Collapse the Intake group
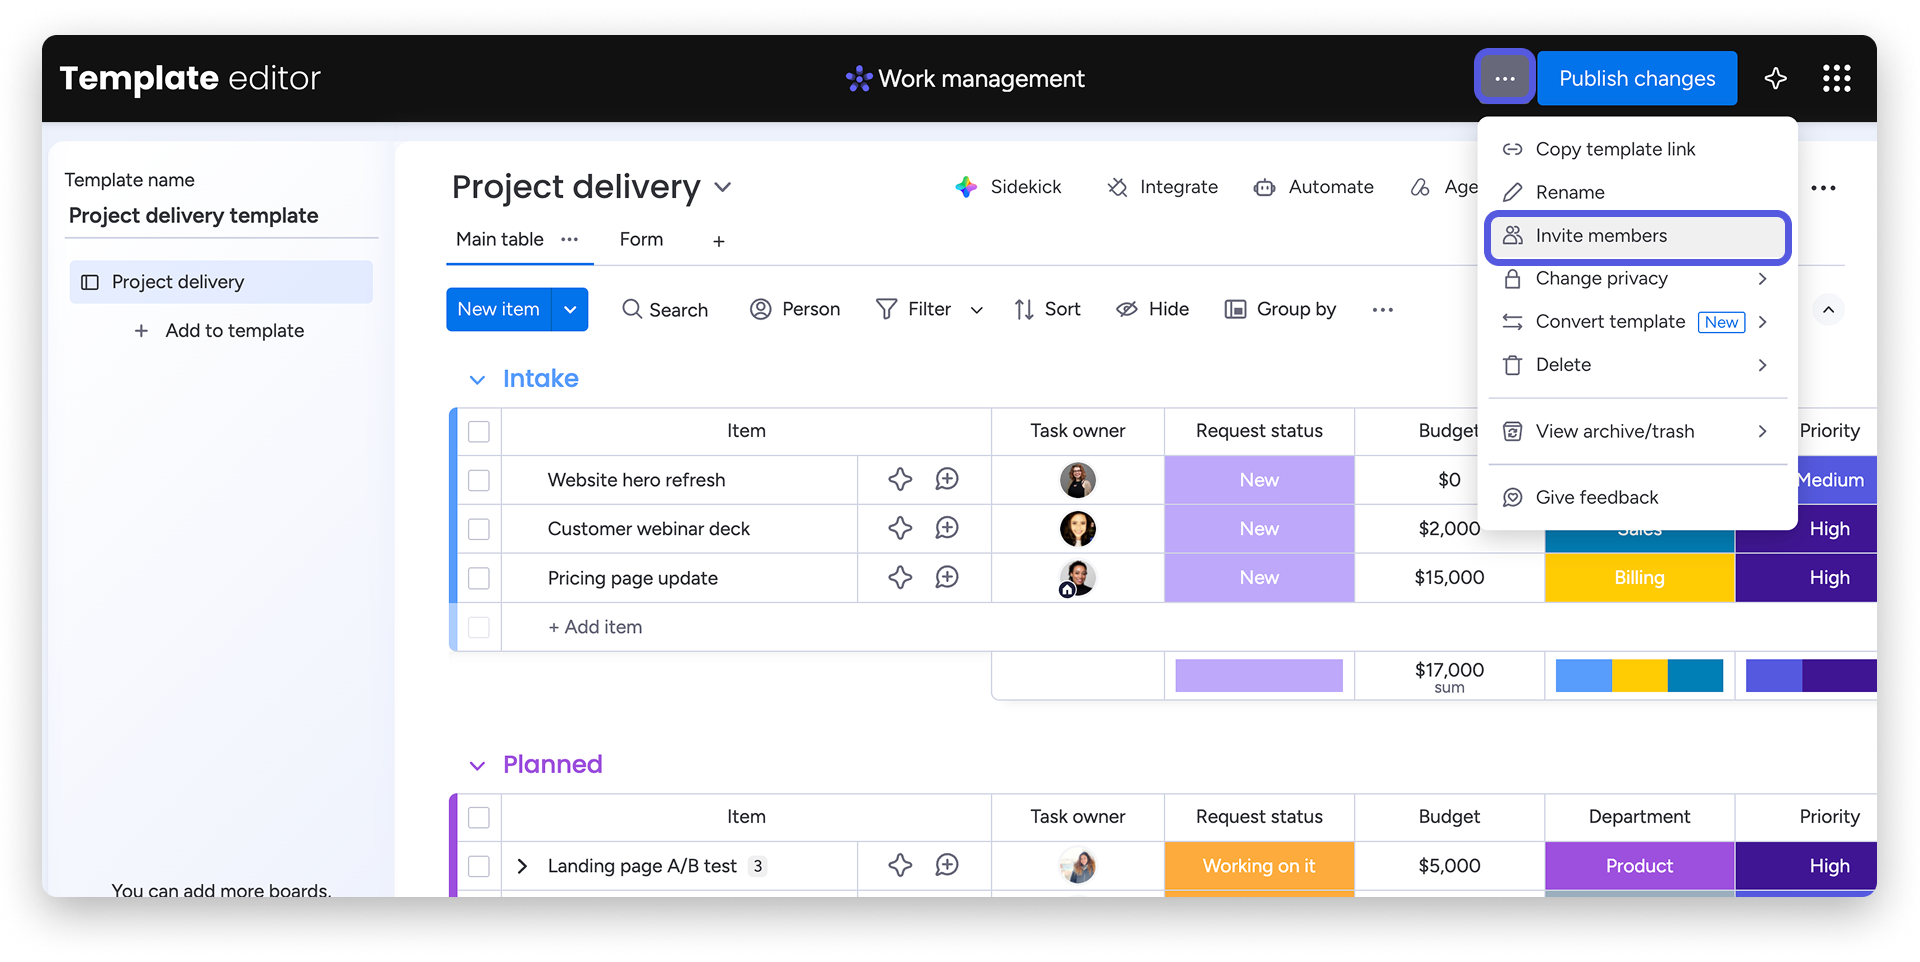This screenshot has height=962, width=1920. 477,380
